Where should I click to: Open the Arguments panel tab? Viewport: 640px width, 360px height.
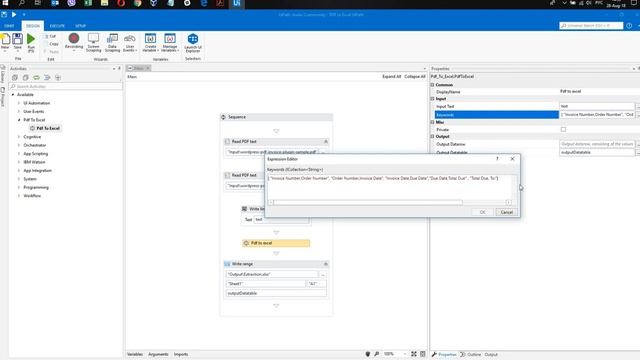pos(158,354)
